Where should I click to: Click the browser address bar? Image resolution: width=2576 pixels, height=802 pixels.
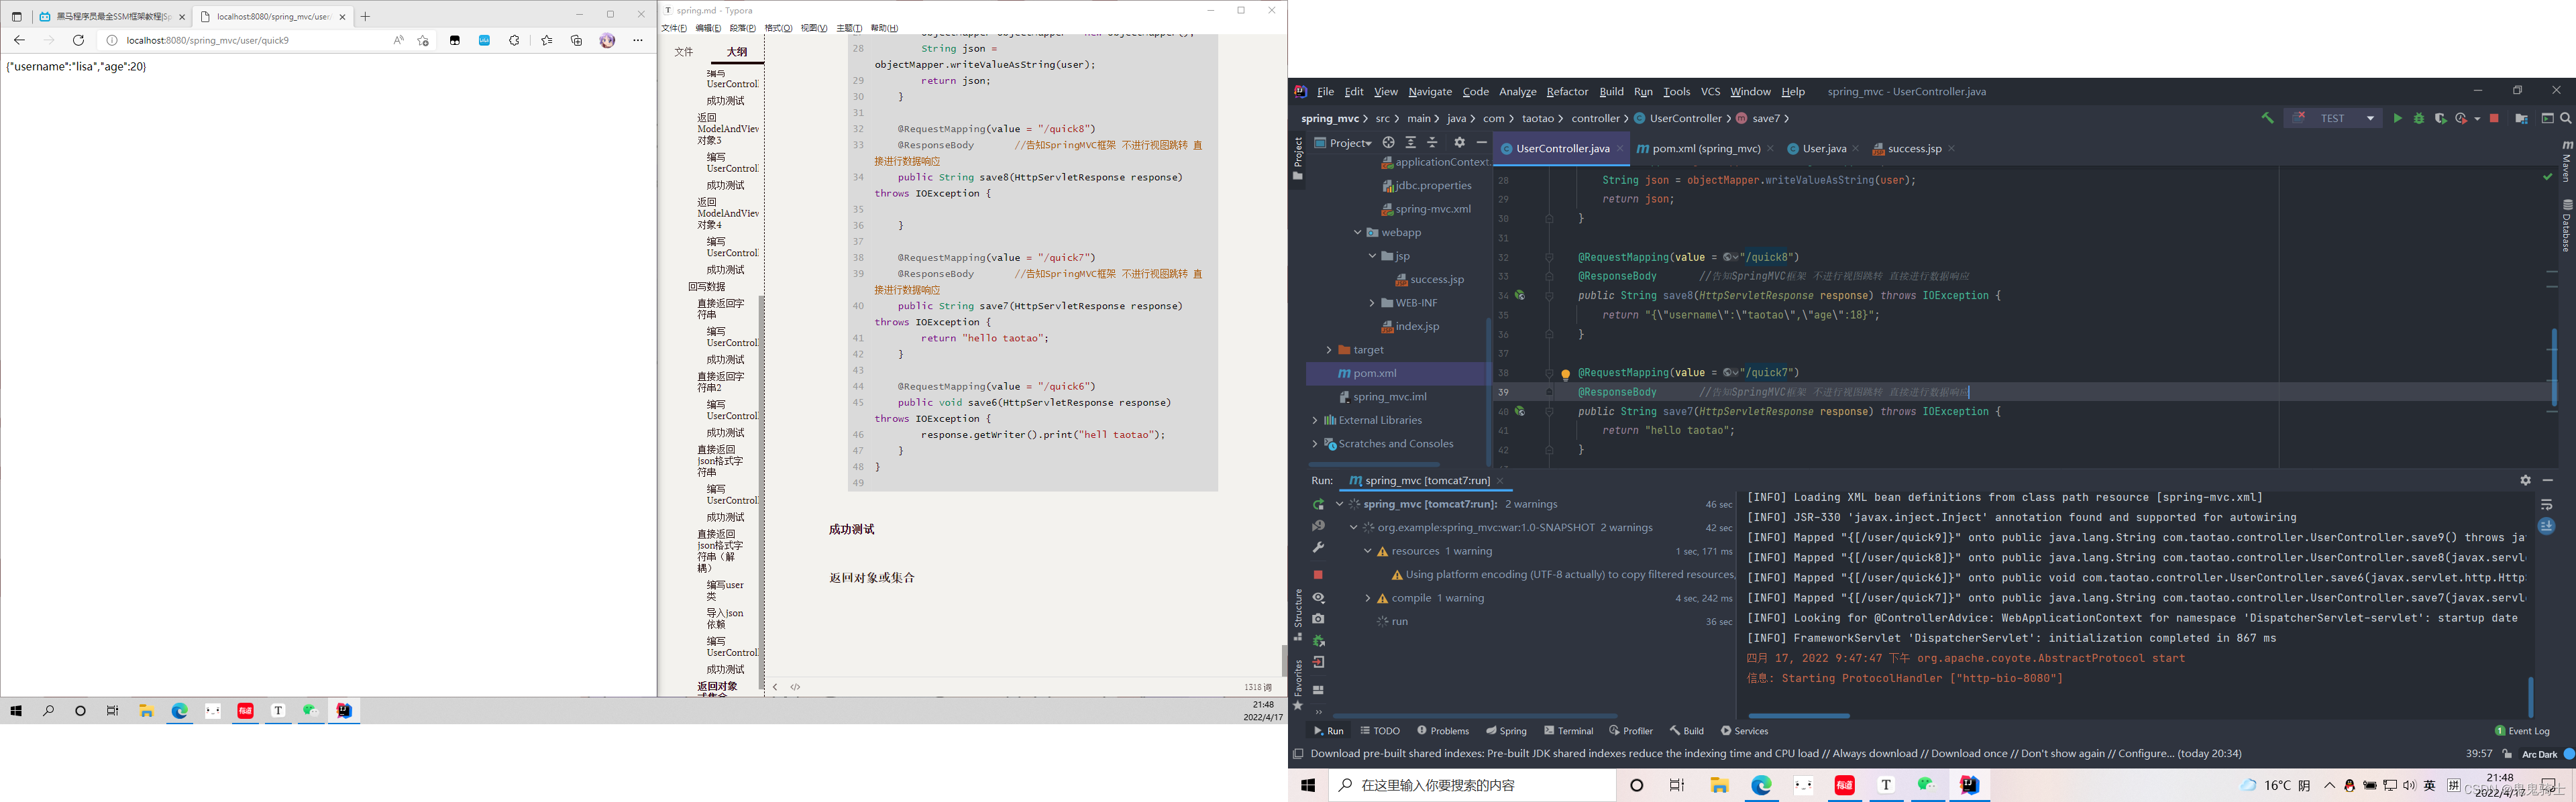pos(250,41)
